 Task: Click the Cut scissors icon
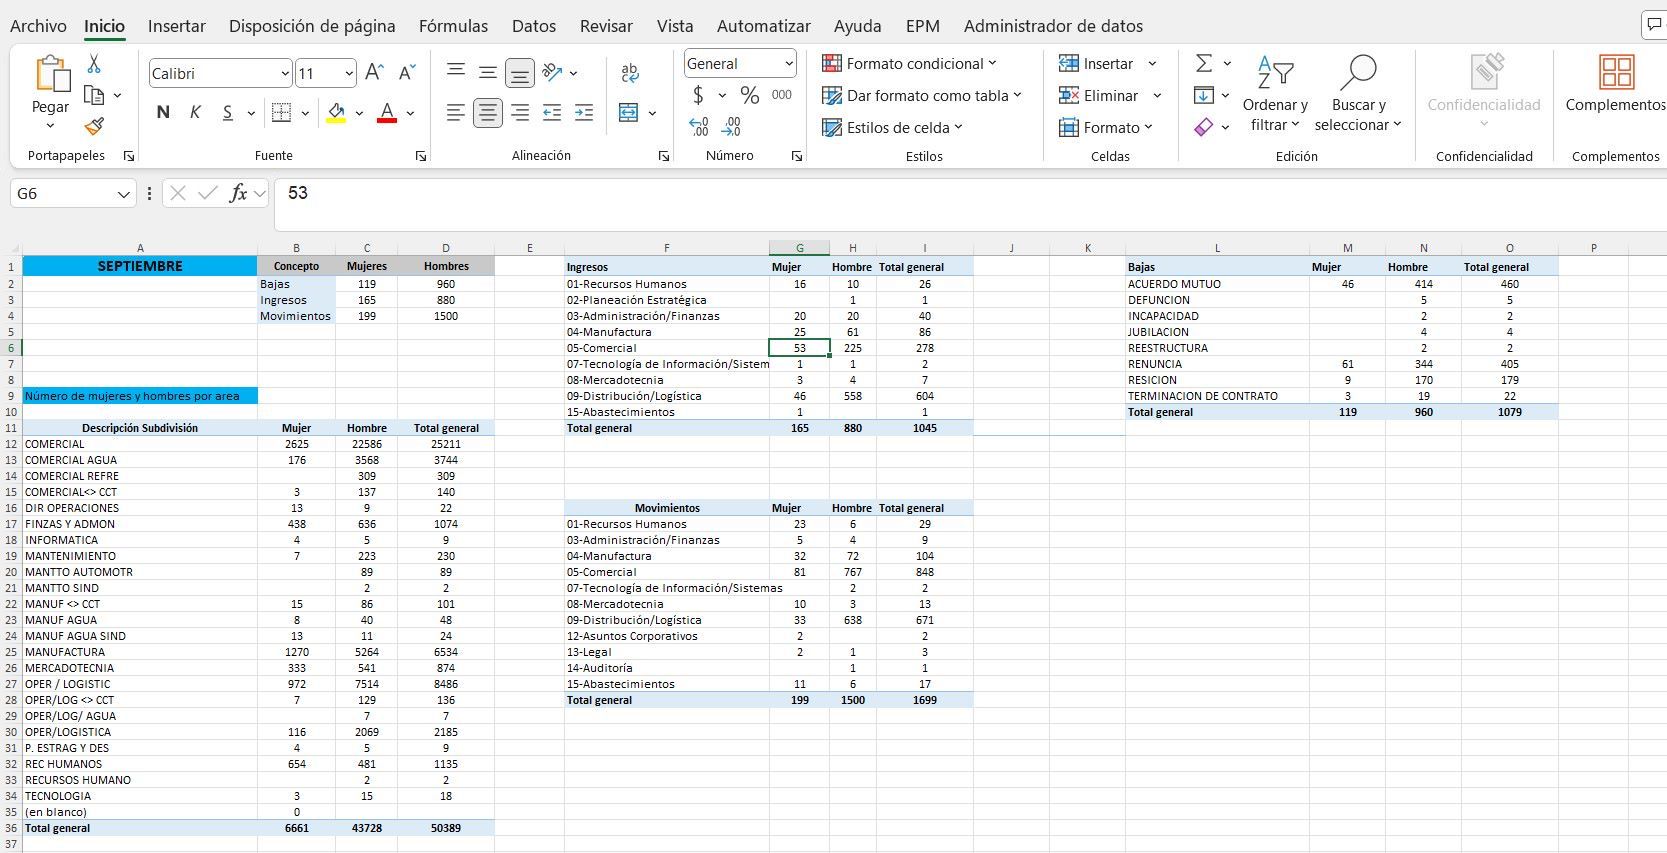pyautogui.click(x=94, y=64)
